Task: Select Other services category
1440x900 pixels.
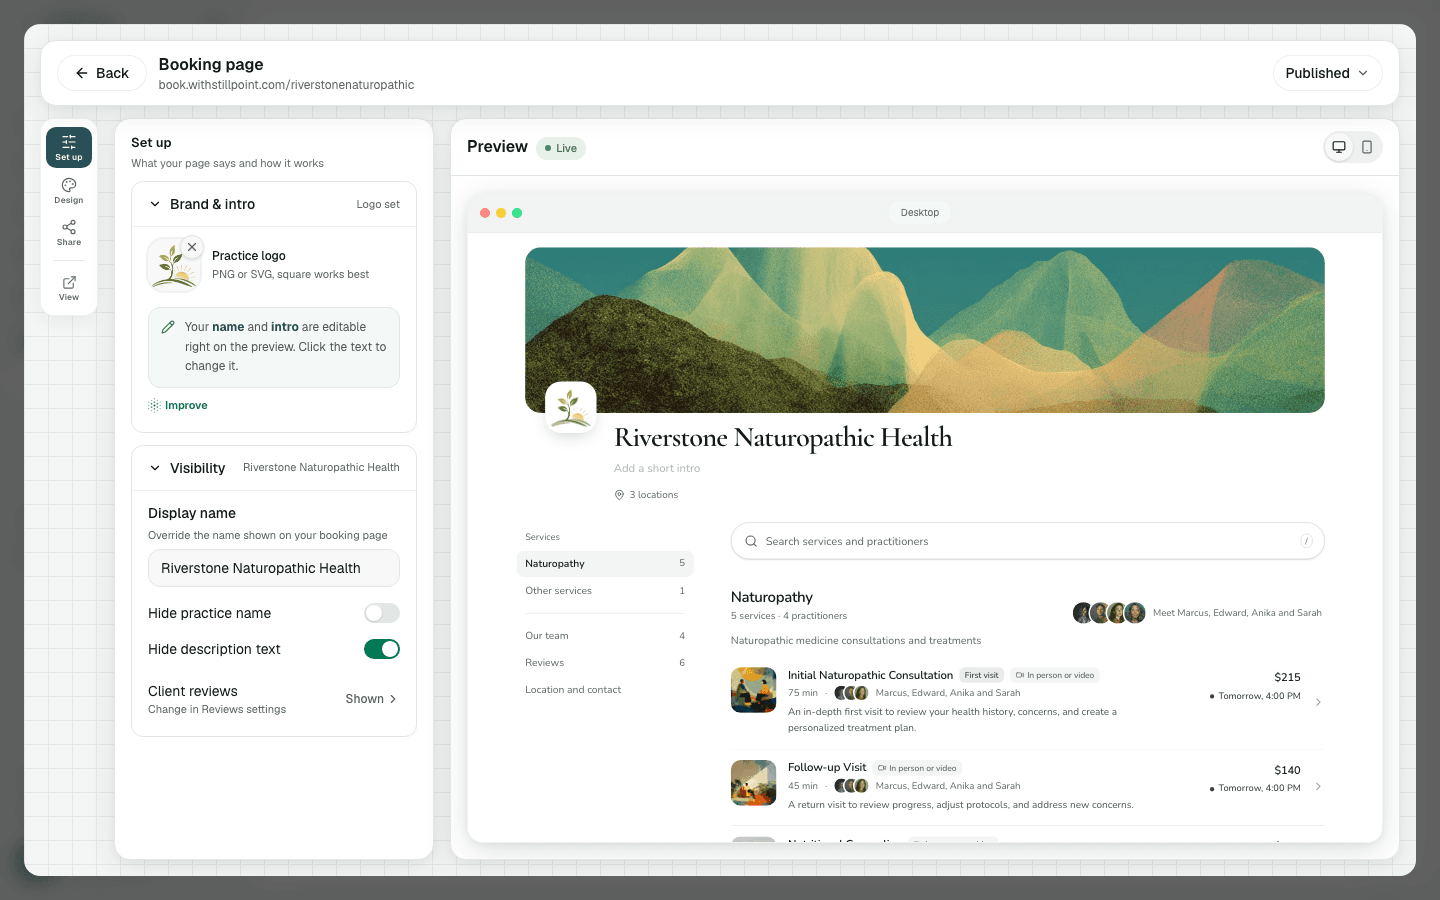Action: pyautogui.click(x=605, y=591)
